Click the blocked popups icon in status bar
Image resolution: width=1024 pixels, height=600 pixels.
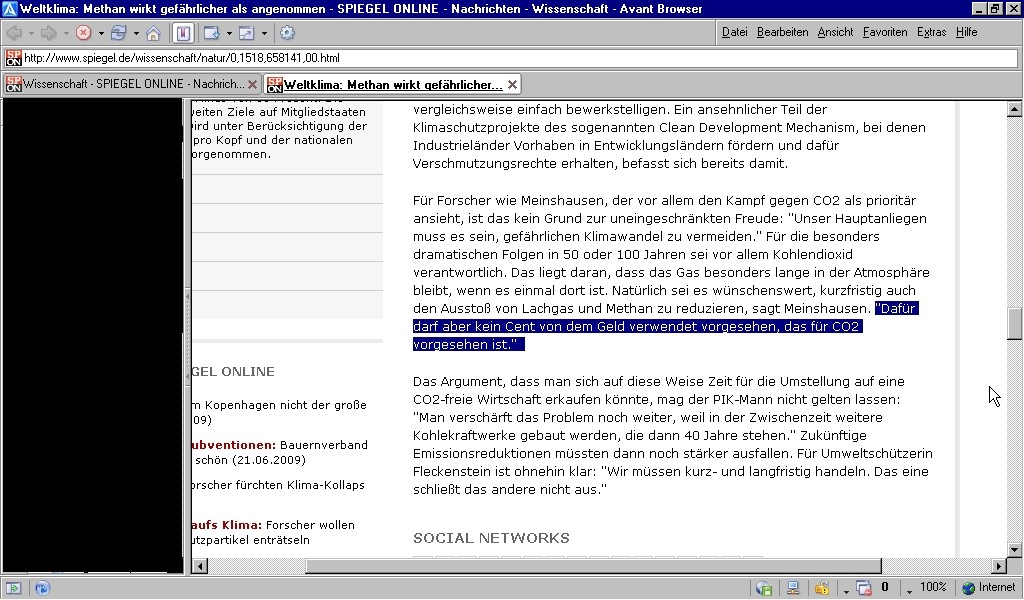[x=864, y=588]
